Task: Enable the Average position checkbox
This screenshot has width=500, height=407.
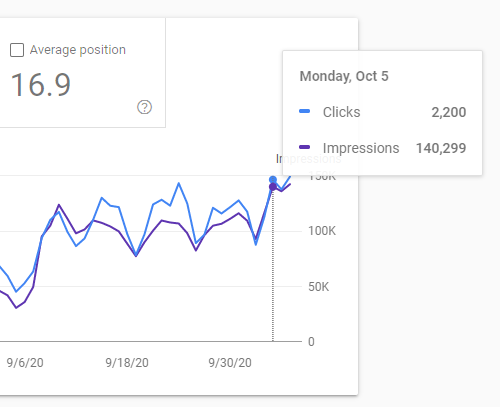Action: pos(17,50)
